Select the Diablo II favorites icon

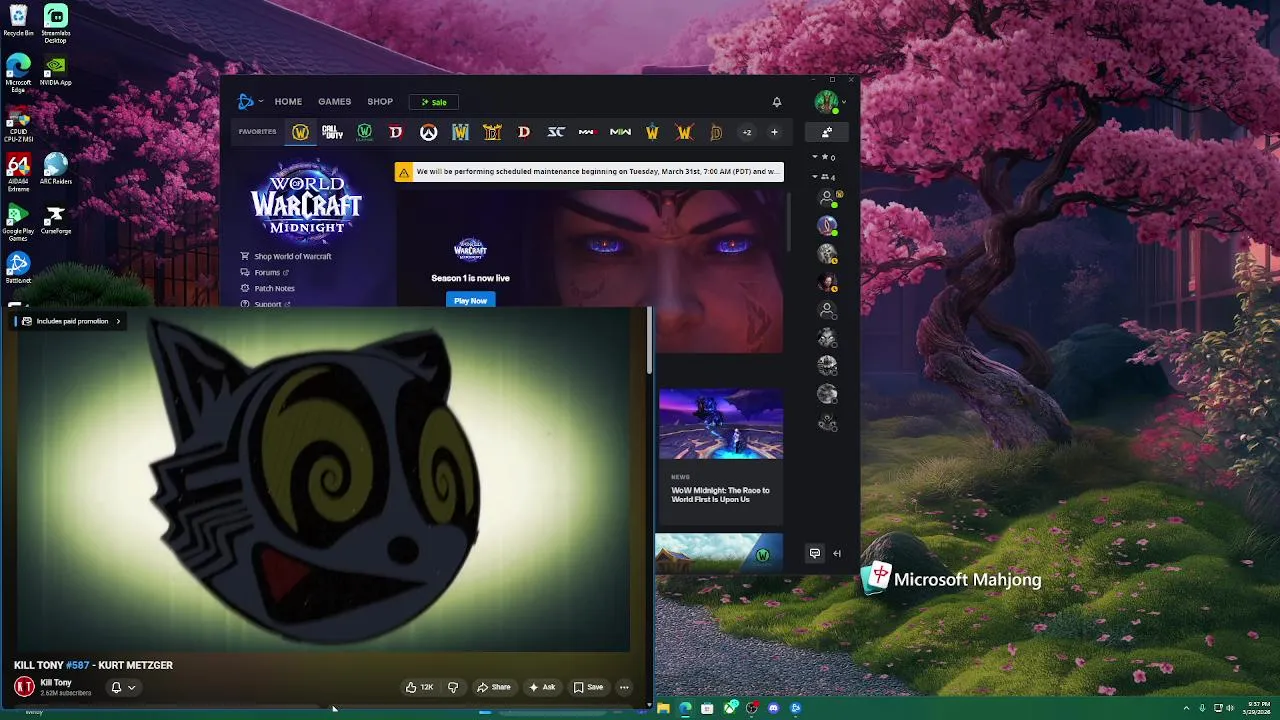[492, 132]
